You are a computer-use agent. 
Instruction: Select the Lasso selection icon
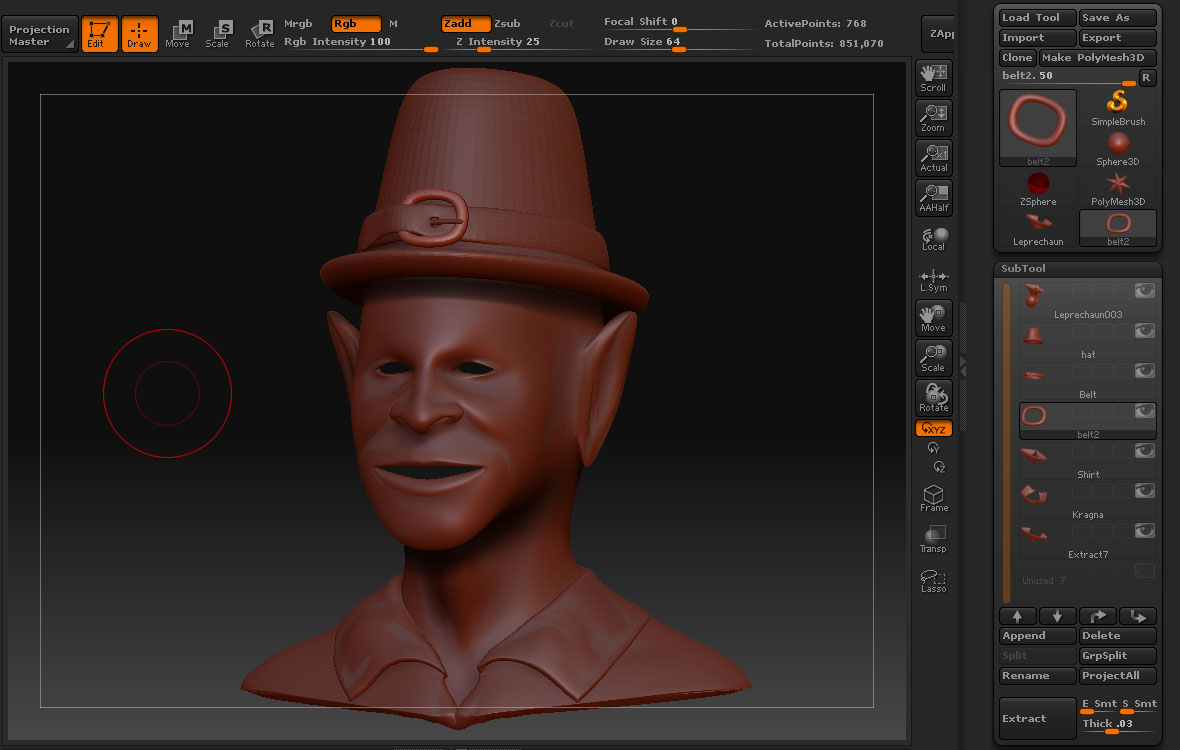[x=933, y=580]
